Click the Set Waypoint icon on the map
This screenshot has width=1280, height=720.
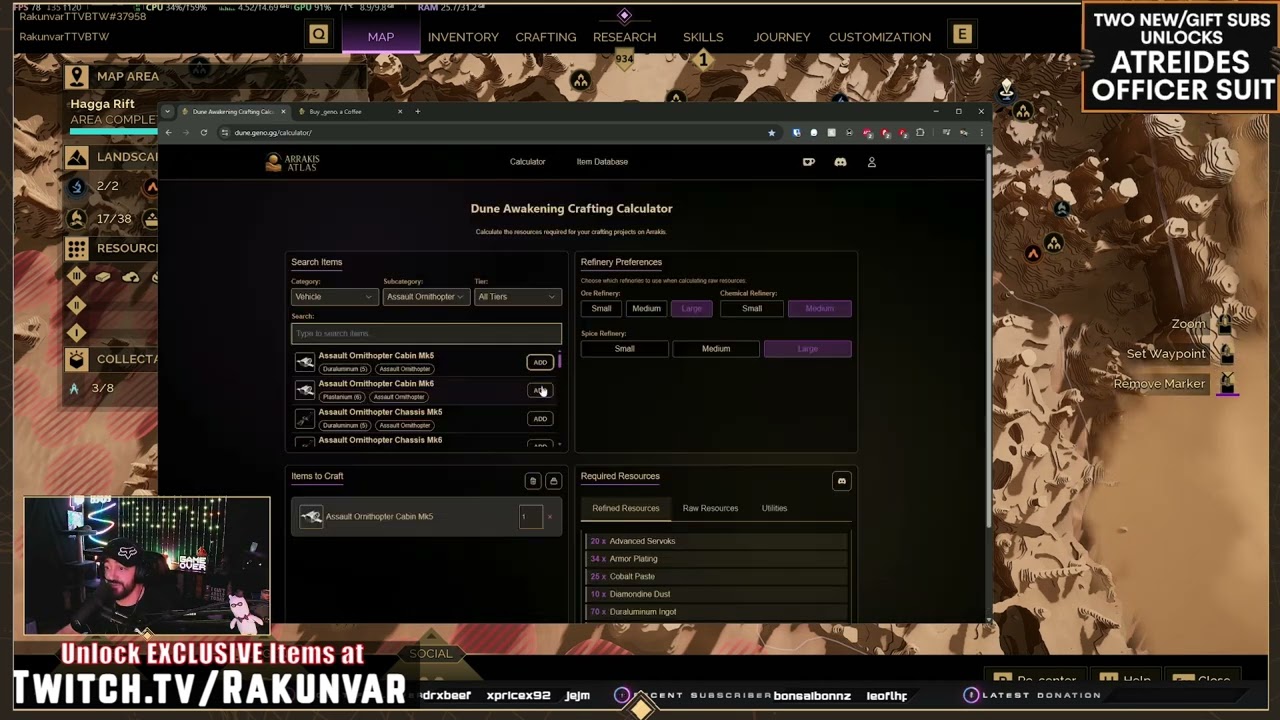point(1227,353)
